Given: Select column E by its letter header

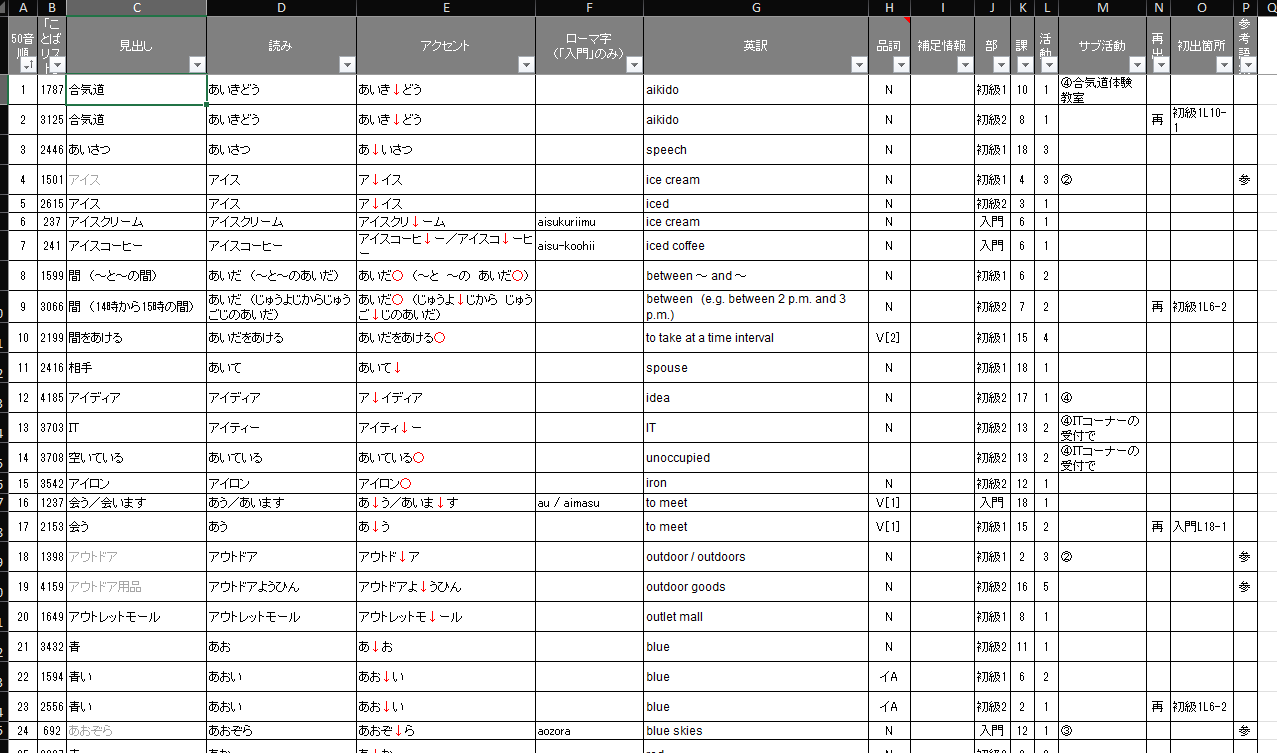Looking at the screenshot, I should [446, 8].
